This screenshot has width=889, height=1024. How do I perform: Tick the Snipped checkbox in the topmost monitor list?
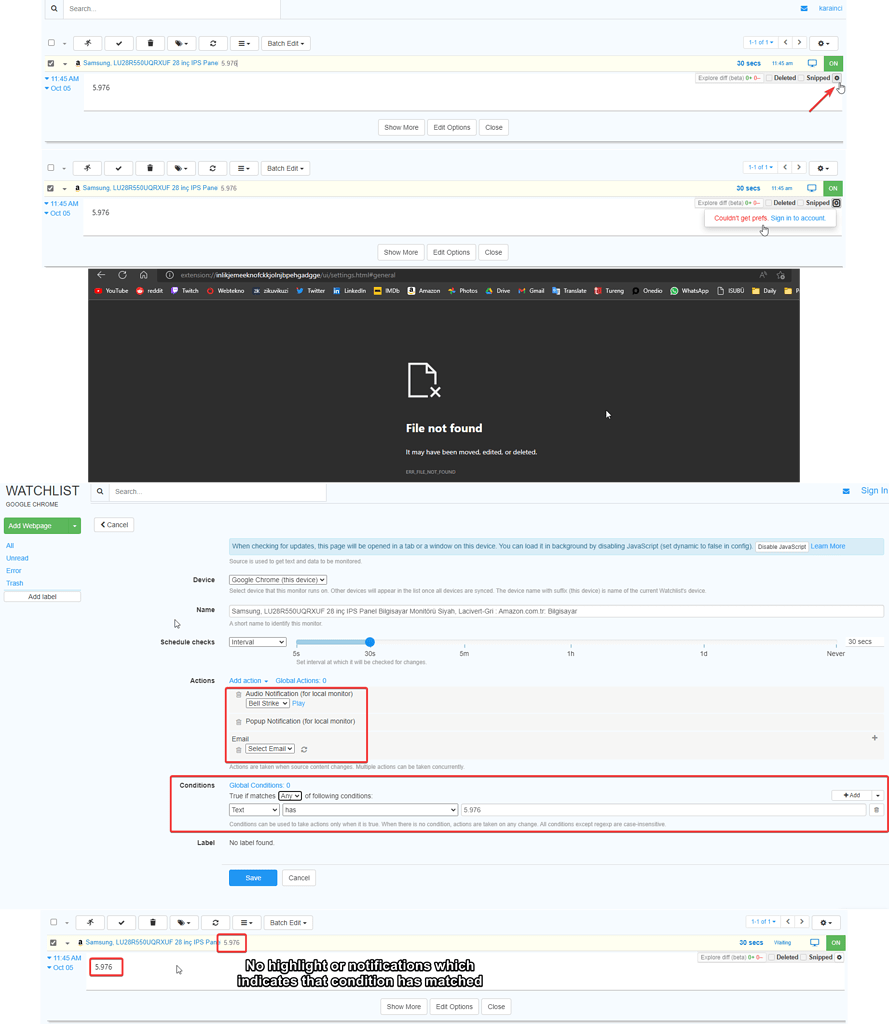pyautogui.click(x=801, y=78)
